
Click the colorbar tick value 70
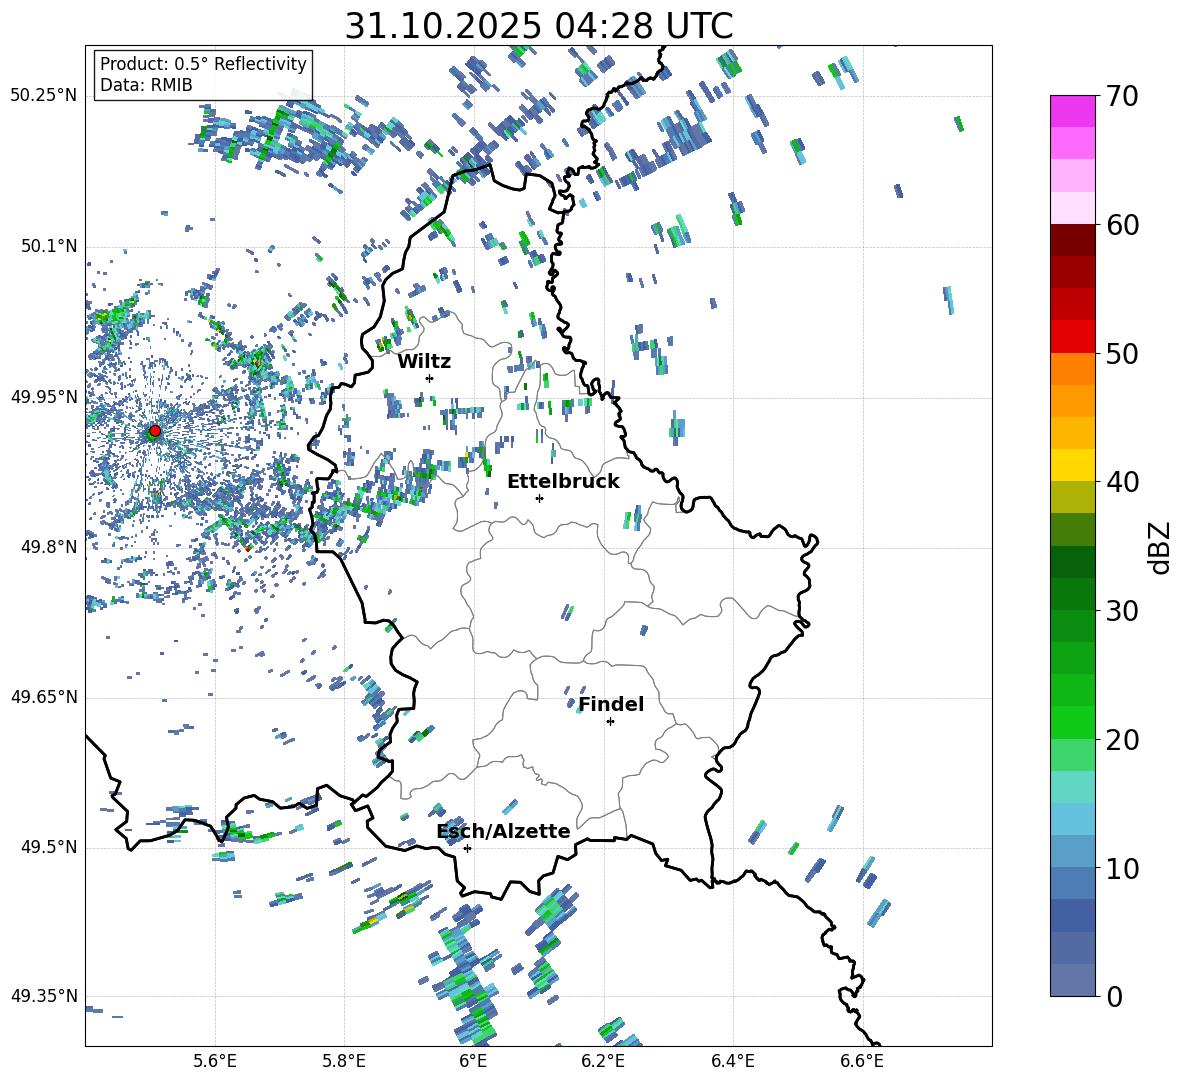tap(1122, 96)
